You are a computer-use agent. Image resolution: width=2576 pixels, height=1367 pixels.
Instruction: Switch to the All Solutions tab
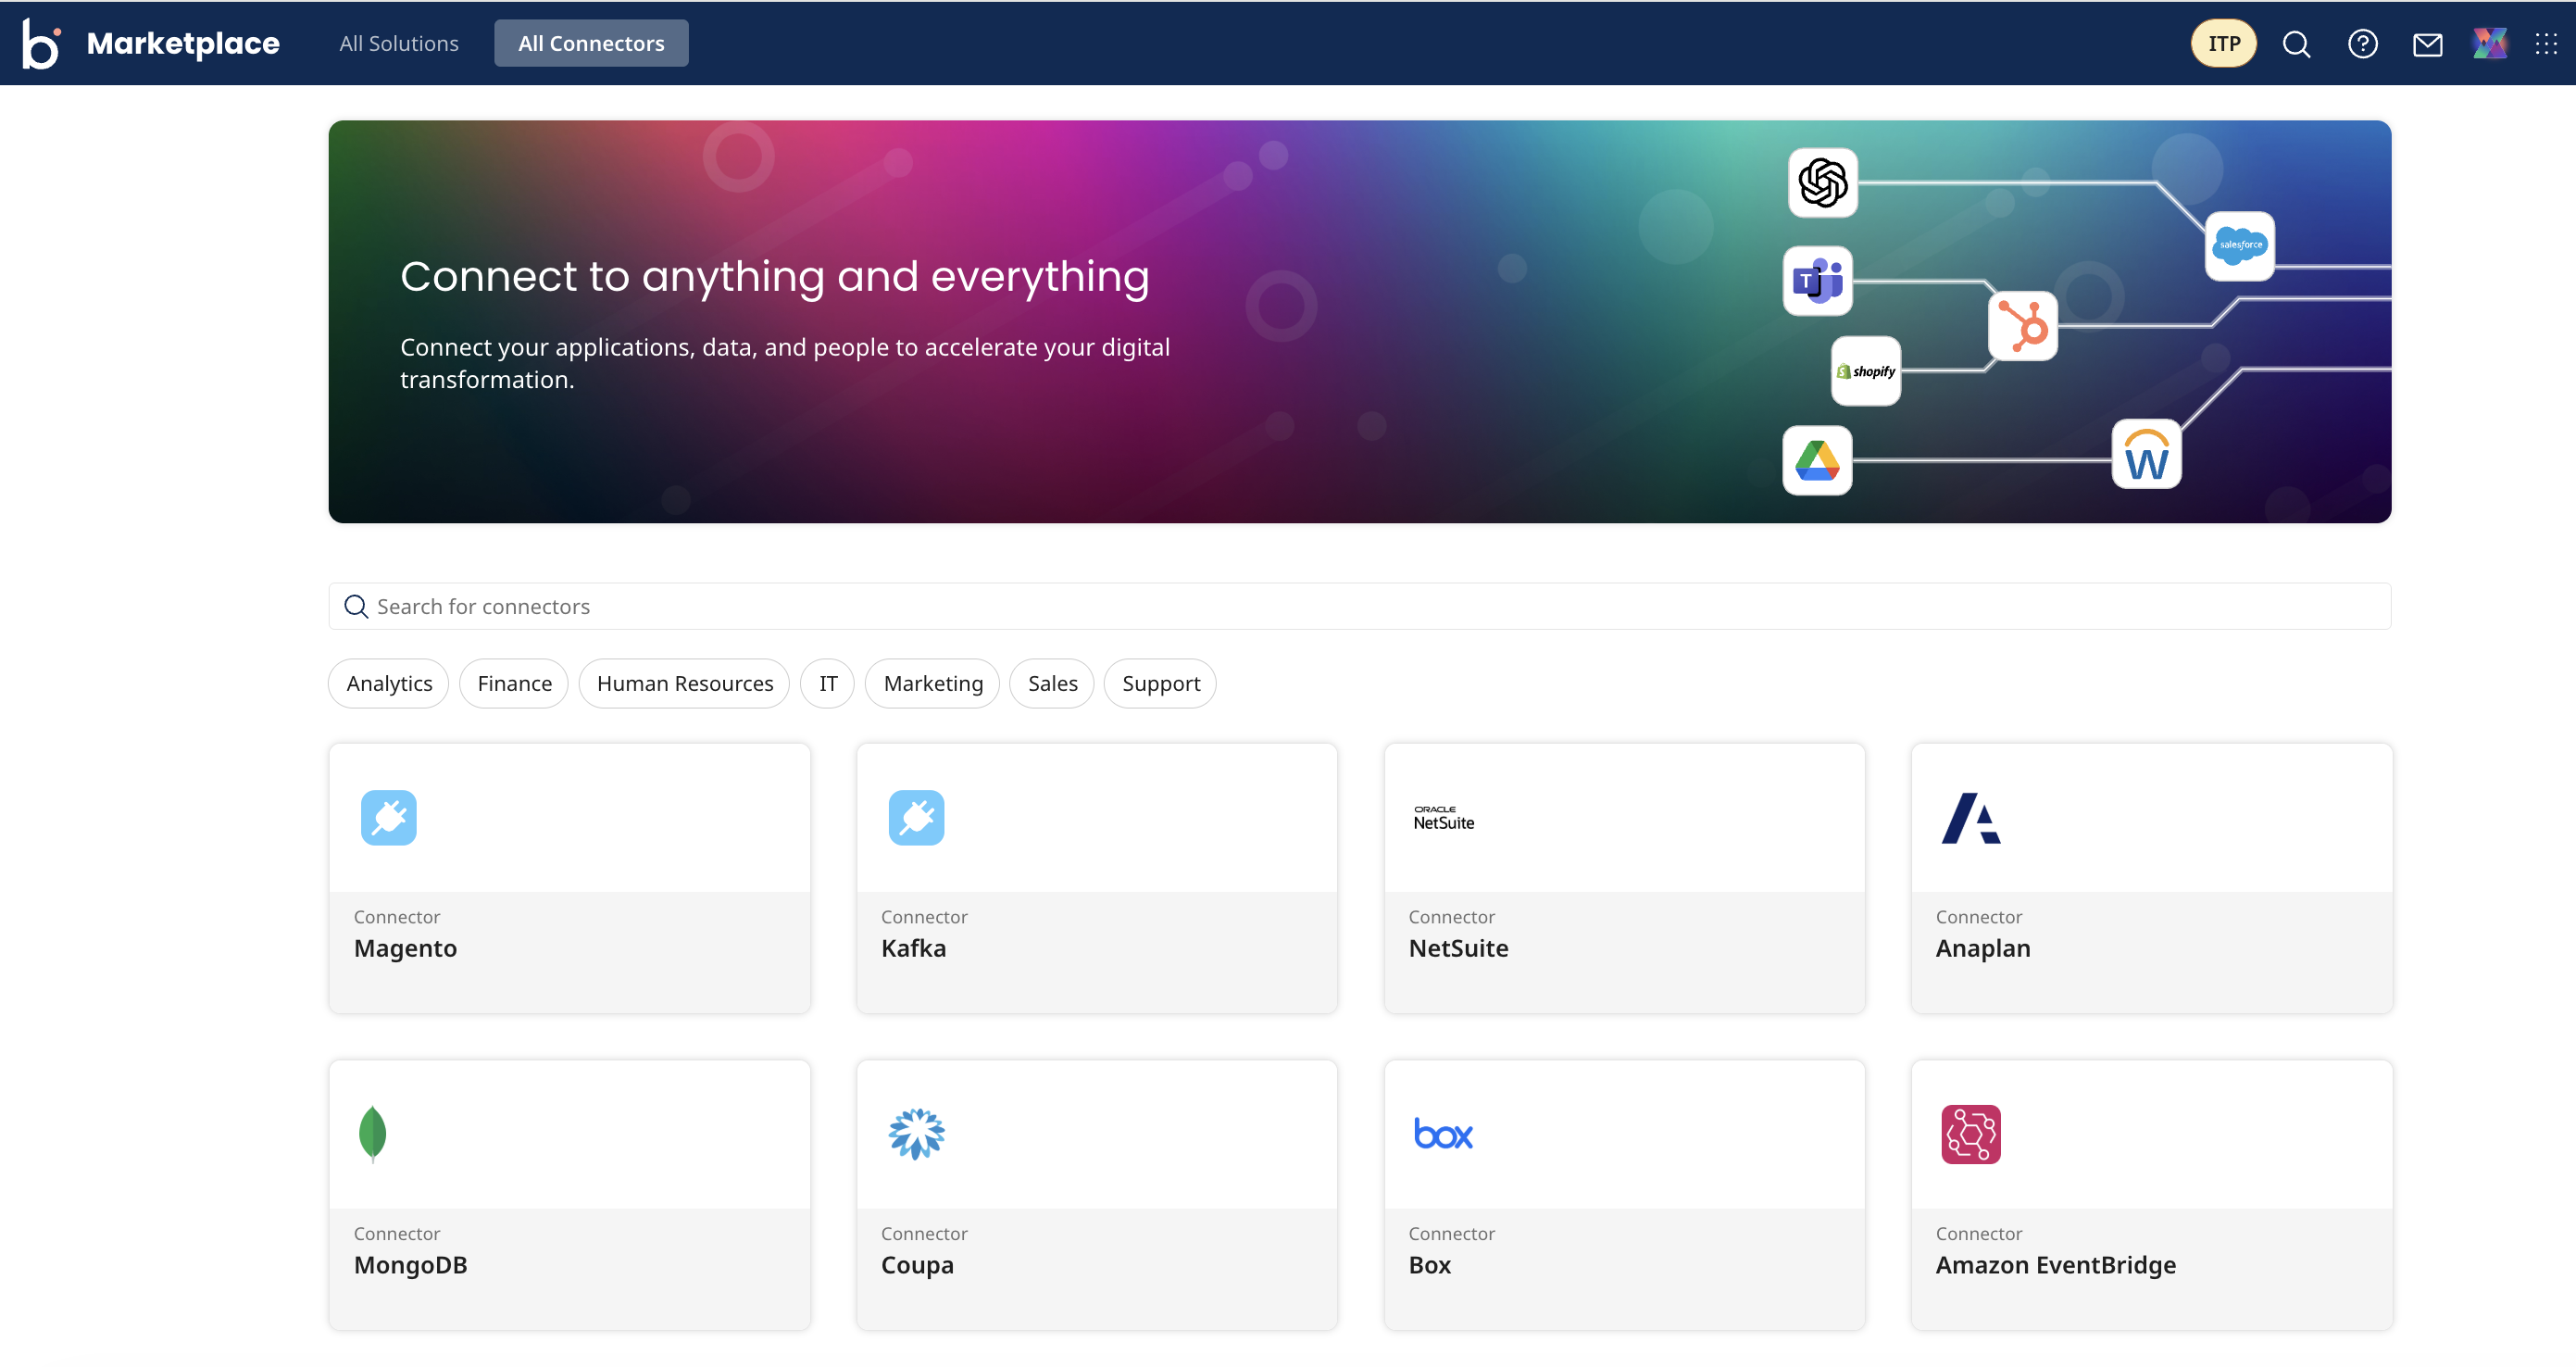click(399, 44)
